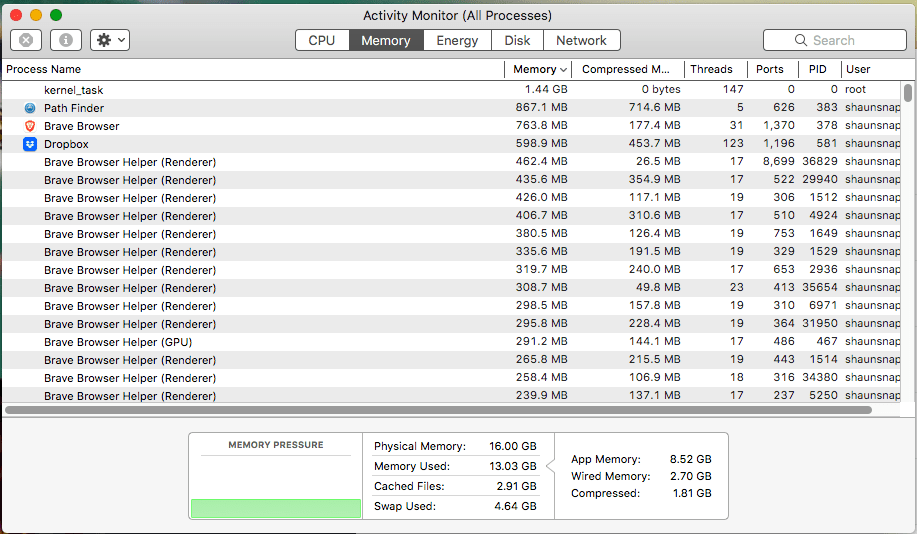The width and height of the screenshot is (917, 534).
Task: Select Brave Helper Renderer using 265.8 MB
Action: (x=451, y=360)
